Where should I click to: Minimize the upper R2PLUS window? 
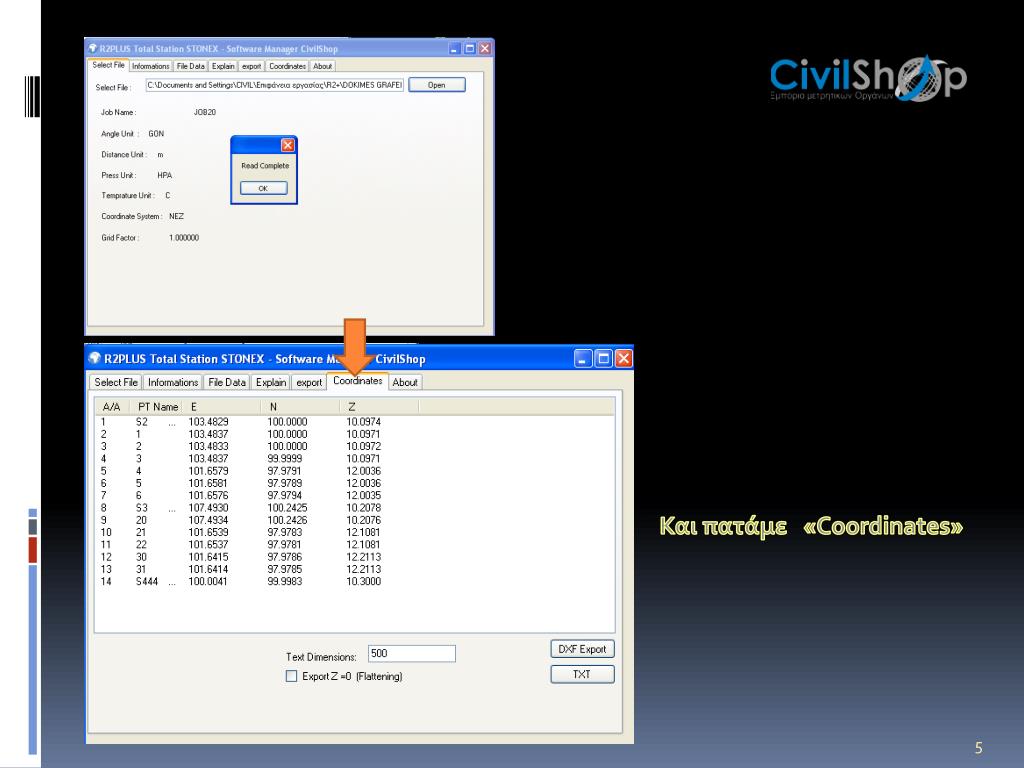(455, 48)
